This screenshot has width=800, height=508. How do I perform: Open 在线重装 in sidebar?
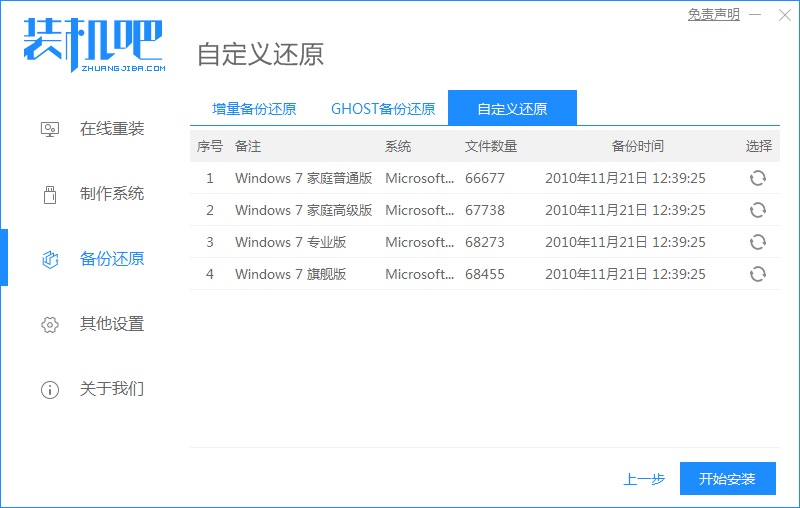click(x=112, y=129)
